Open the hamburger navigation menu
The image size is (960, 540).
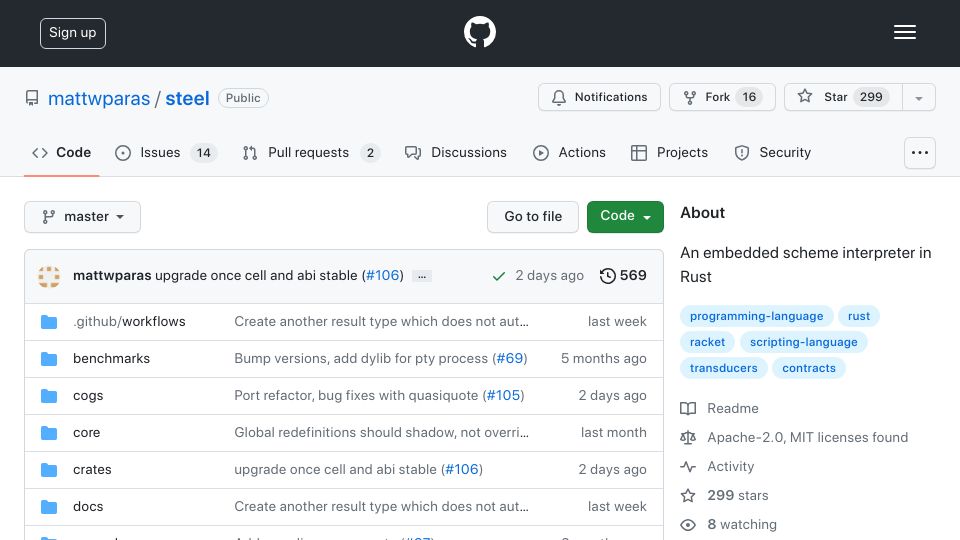[904, 32]
